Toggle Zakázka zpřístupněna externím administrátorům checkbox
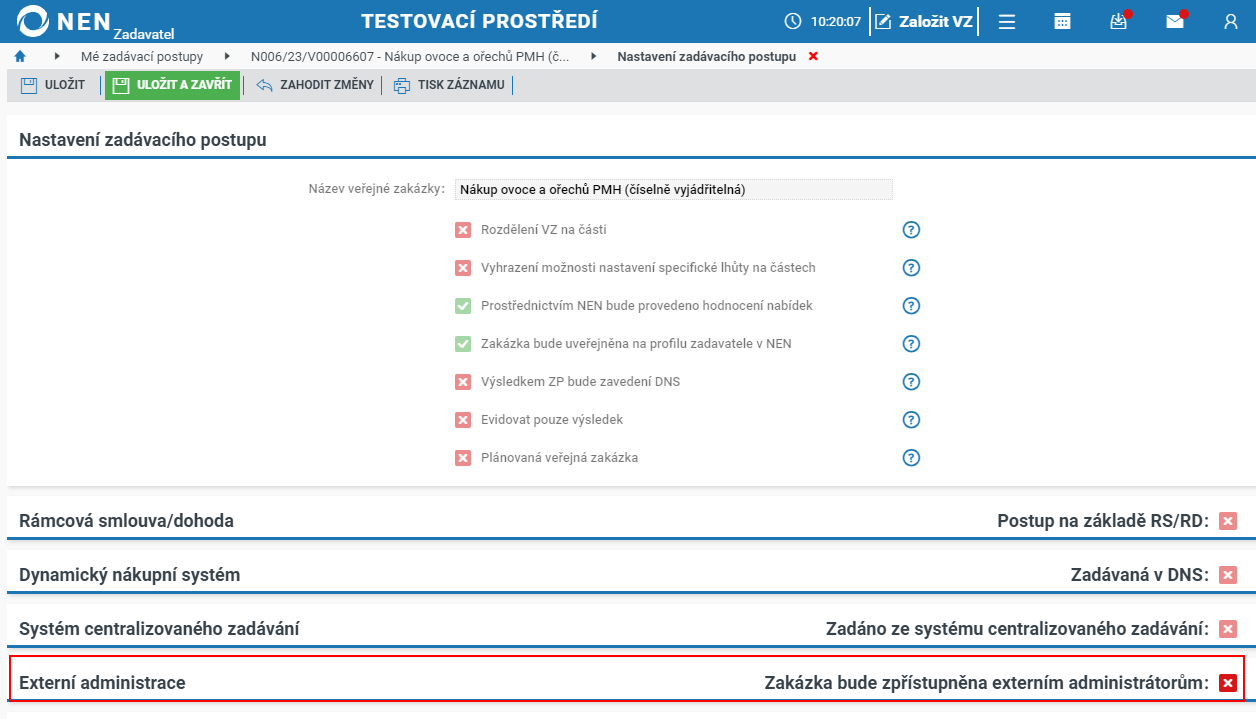Screen dimensions: 1256x719 [x=1228, y=683]
